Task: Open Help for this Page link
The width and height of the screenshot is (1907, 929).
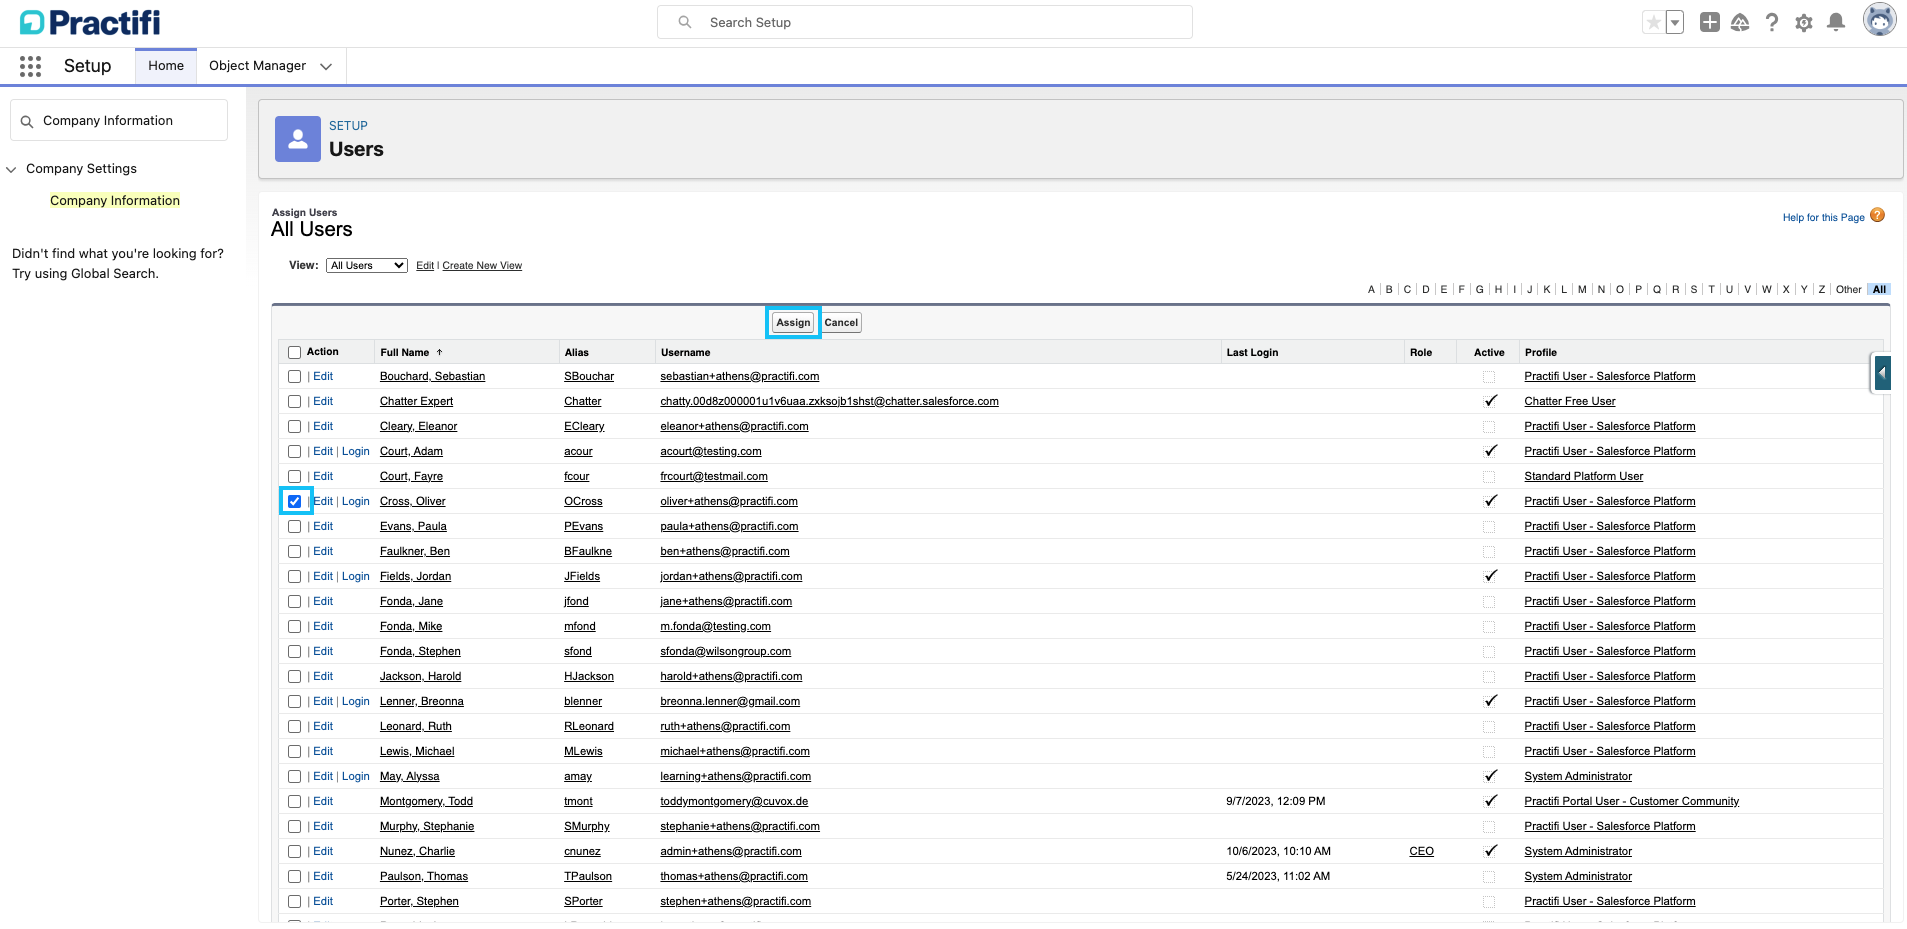Action: click(x=1823, y=217)
